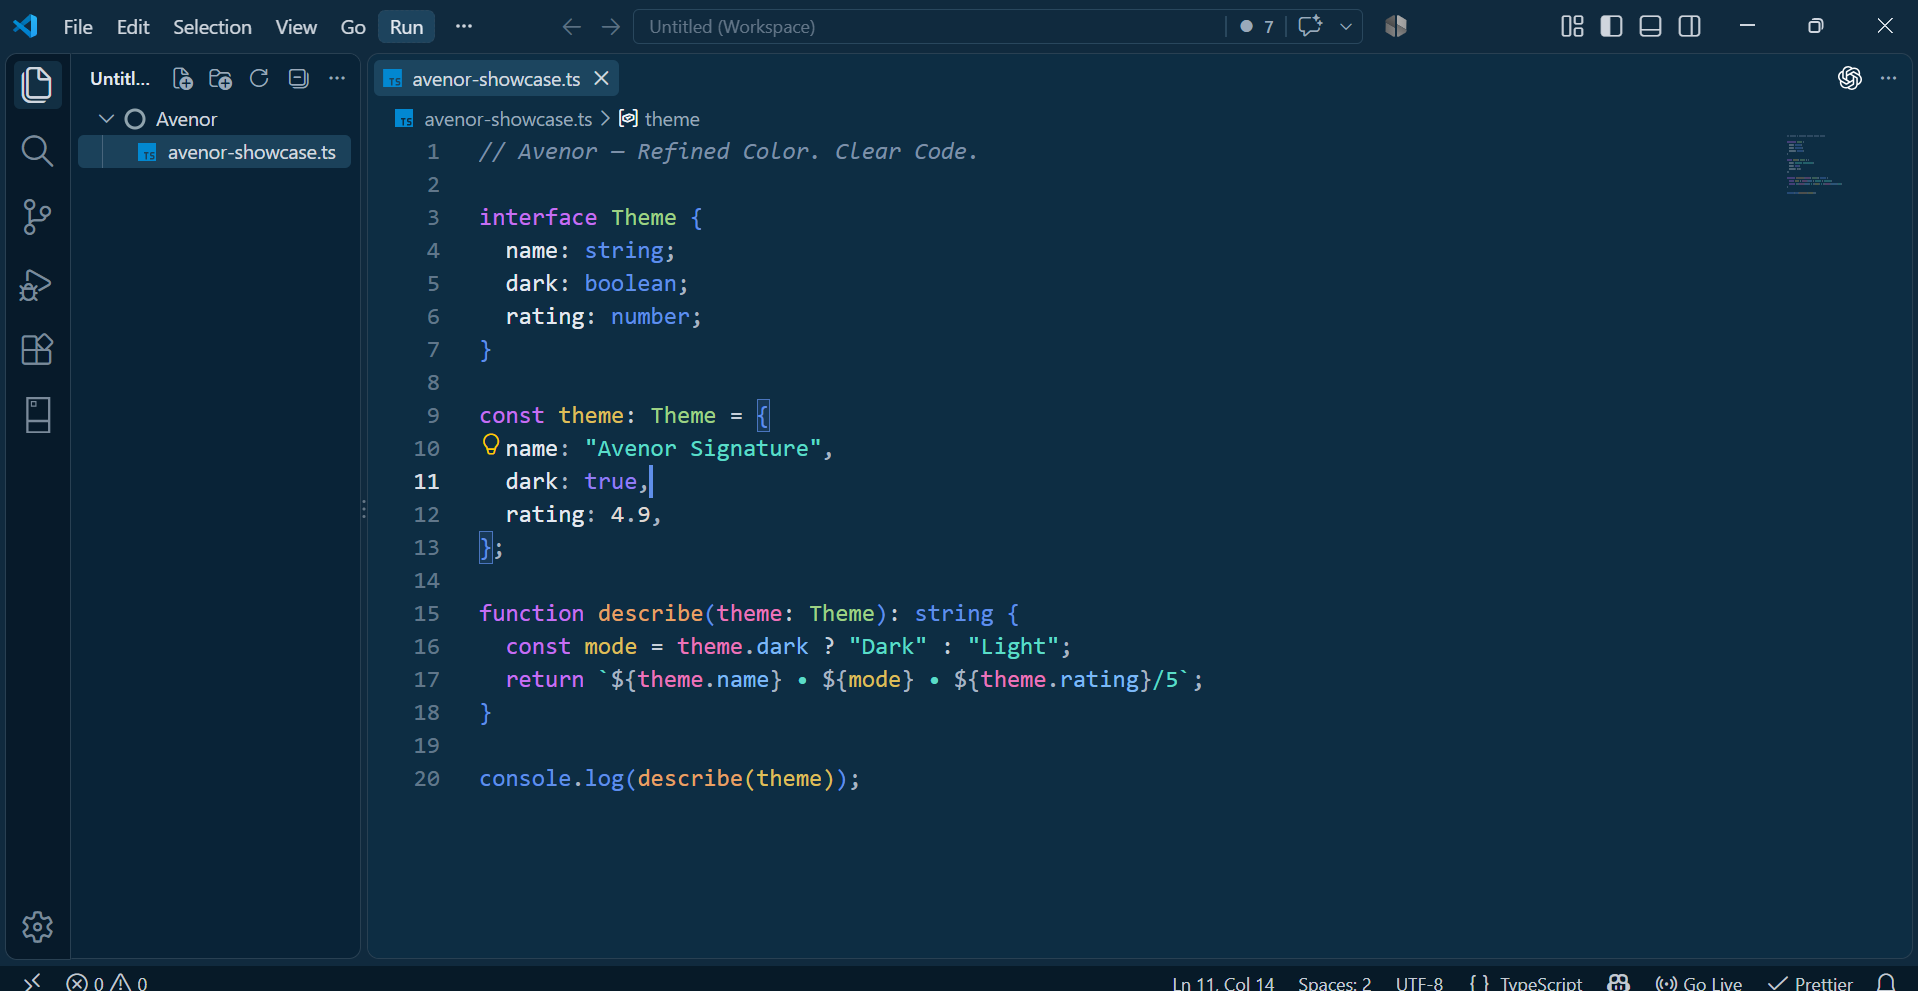The height and width of the screenshot is (991, 1918).
Task: Open the Explorer view in activity bar
Action: [x=37, y=85]
